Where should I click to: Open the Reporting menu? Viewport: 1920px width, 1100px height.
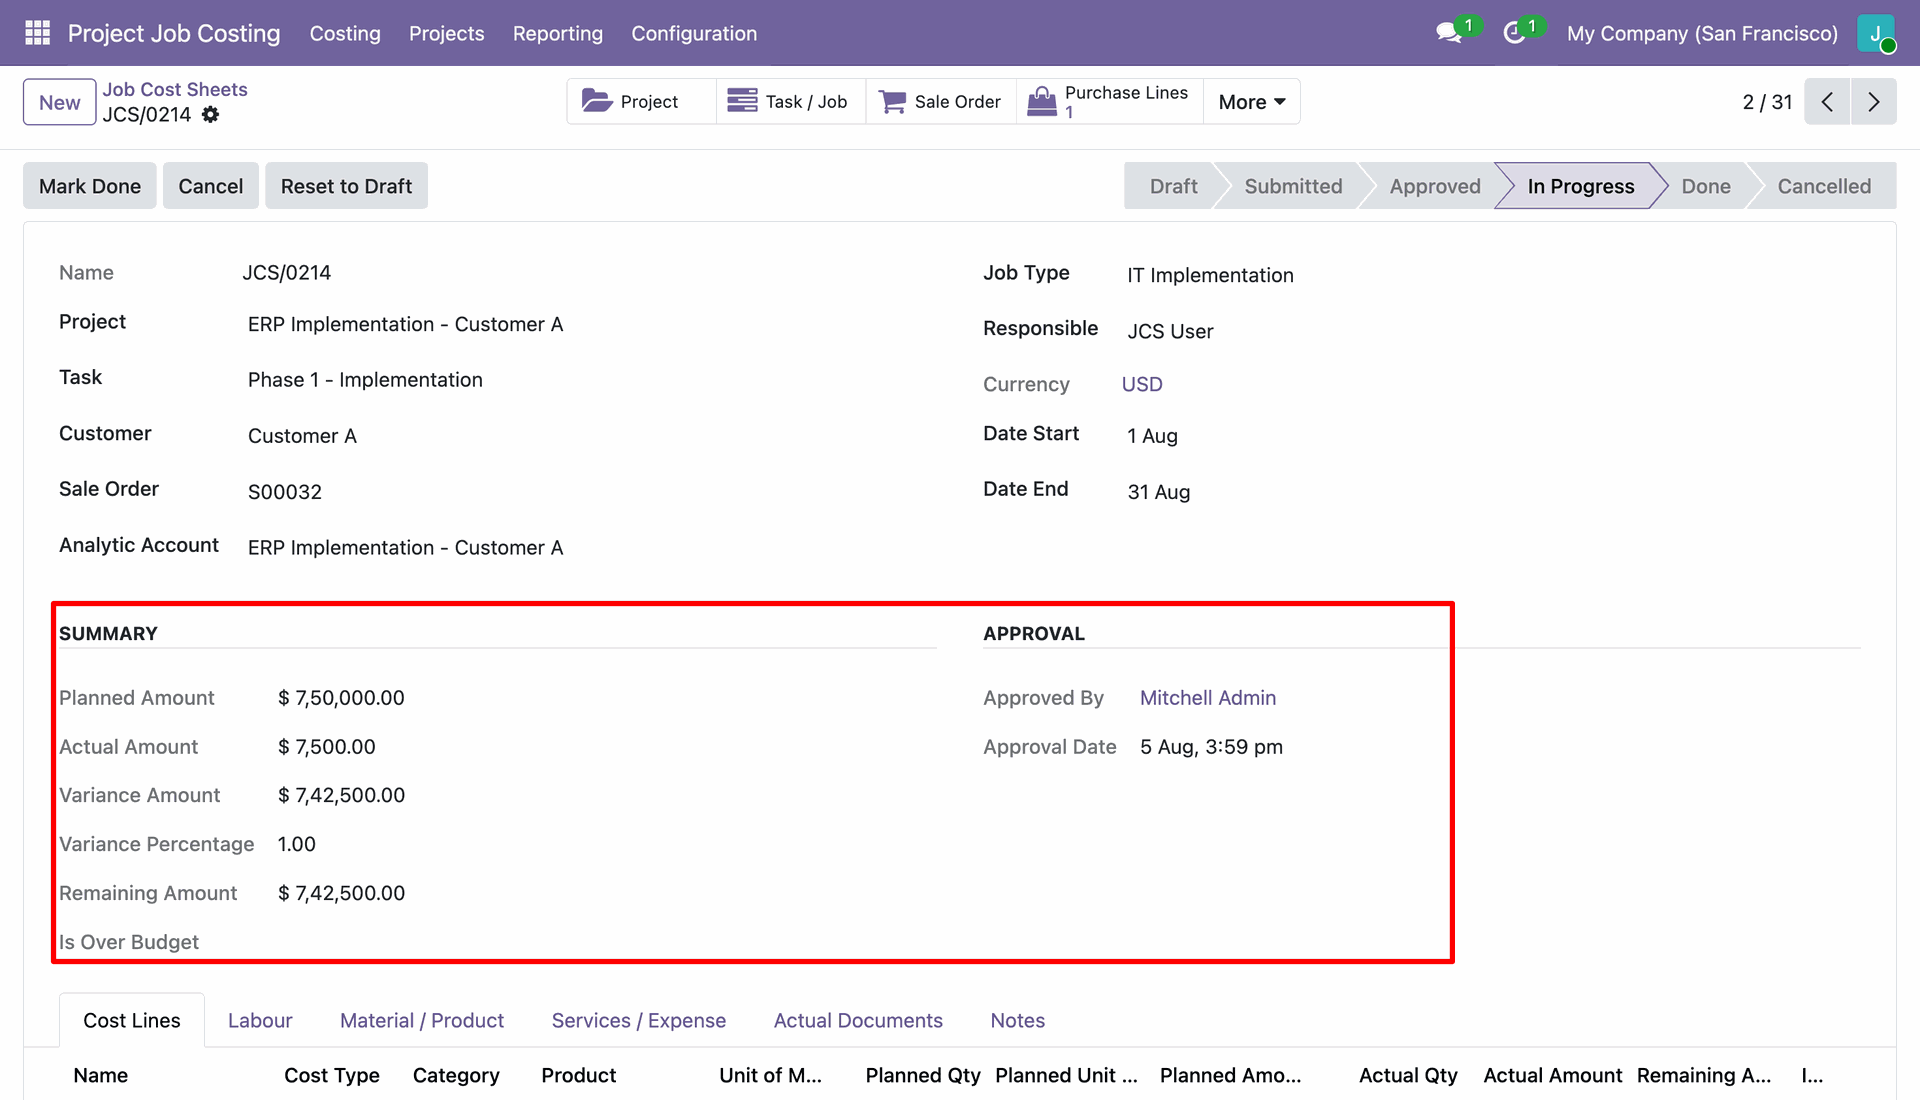pyautogui.click(x=557, y=33)
